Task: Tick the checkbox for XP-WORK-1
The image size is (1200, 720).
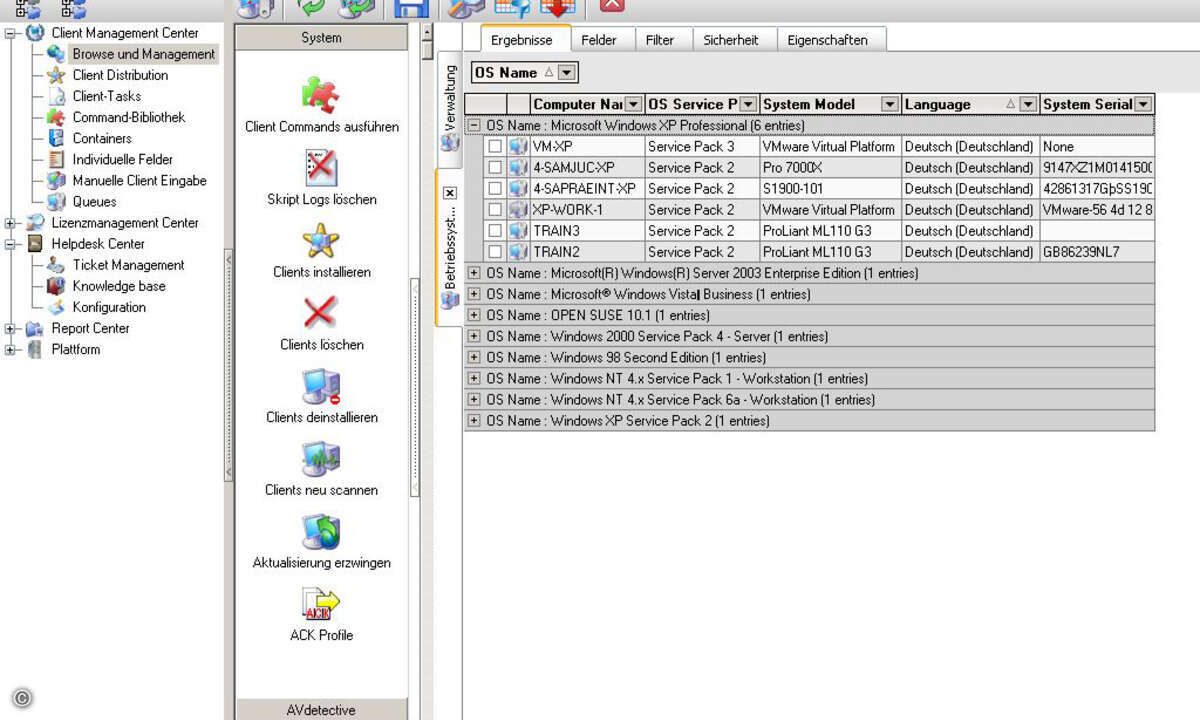Action: 495,209
